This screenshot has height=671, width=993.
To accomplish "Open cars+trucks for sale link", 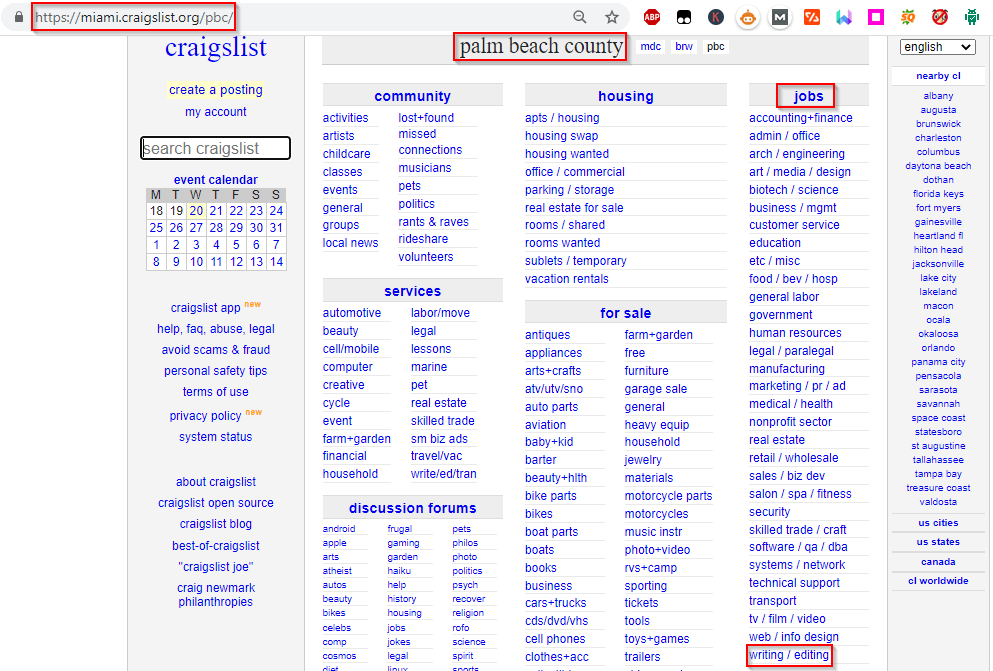I will pos(555,603).
